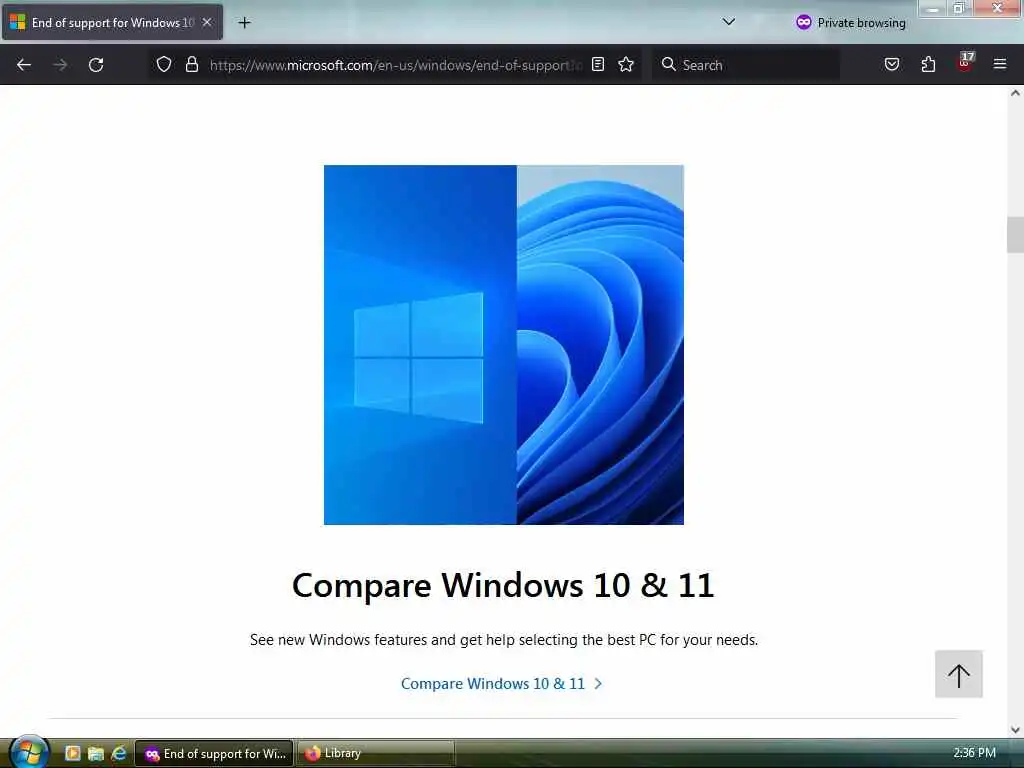Close the End of support tab

coord(207,22)
